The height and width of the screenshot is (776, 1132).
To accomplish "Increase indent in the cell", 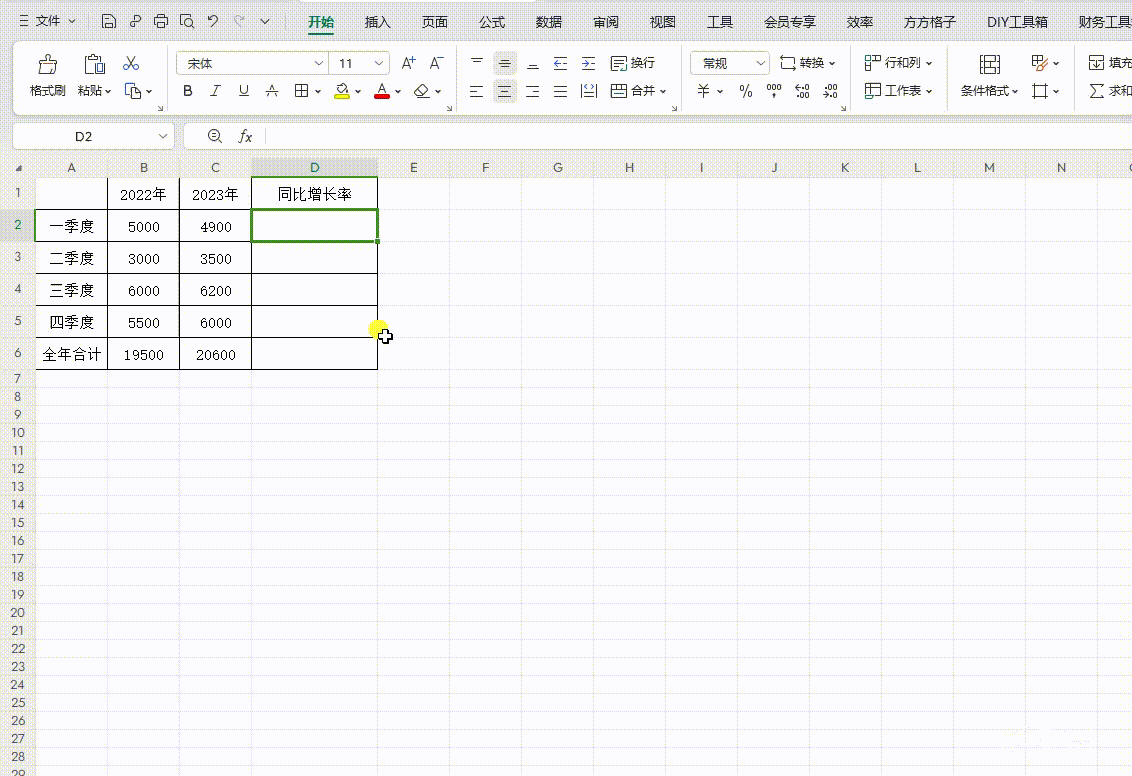I will [588, 64].
